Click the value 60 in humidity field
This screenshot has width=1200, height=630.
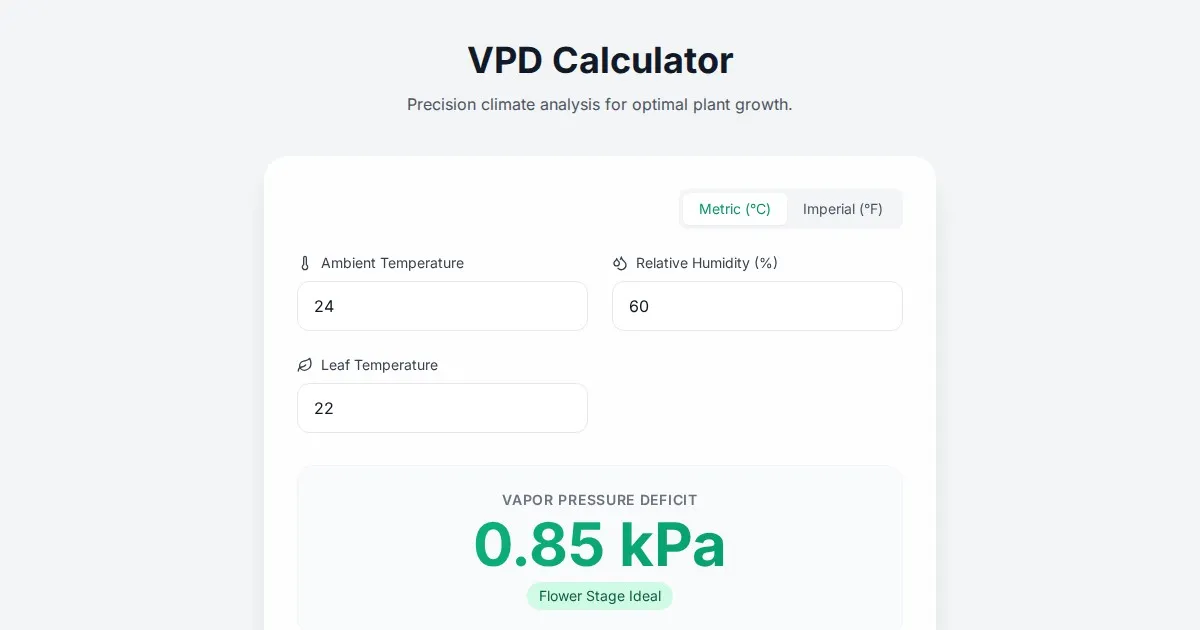pos(639,306)
